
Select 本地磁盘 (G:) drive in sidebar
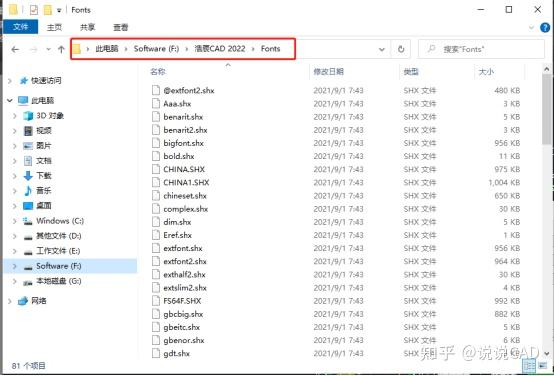point(59,281)
